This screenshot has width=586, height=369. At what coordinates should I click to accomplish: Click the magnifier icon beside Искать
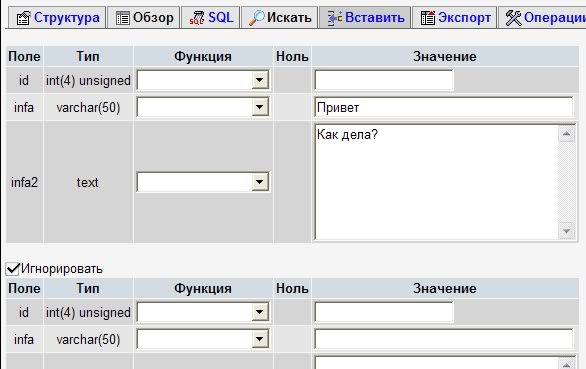[x=257, y=18]
